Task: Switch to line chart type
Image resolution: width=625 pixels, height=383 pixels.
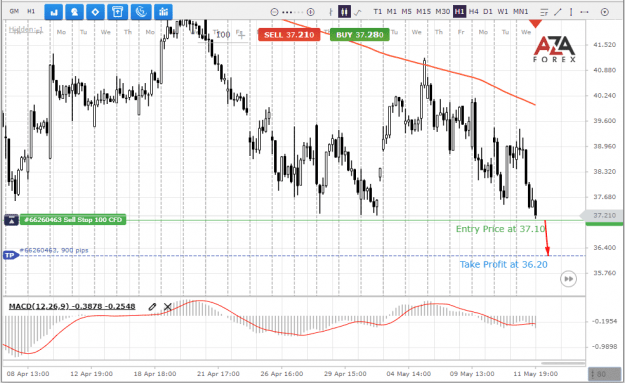Action: tap(358, 12)
